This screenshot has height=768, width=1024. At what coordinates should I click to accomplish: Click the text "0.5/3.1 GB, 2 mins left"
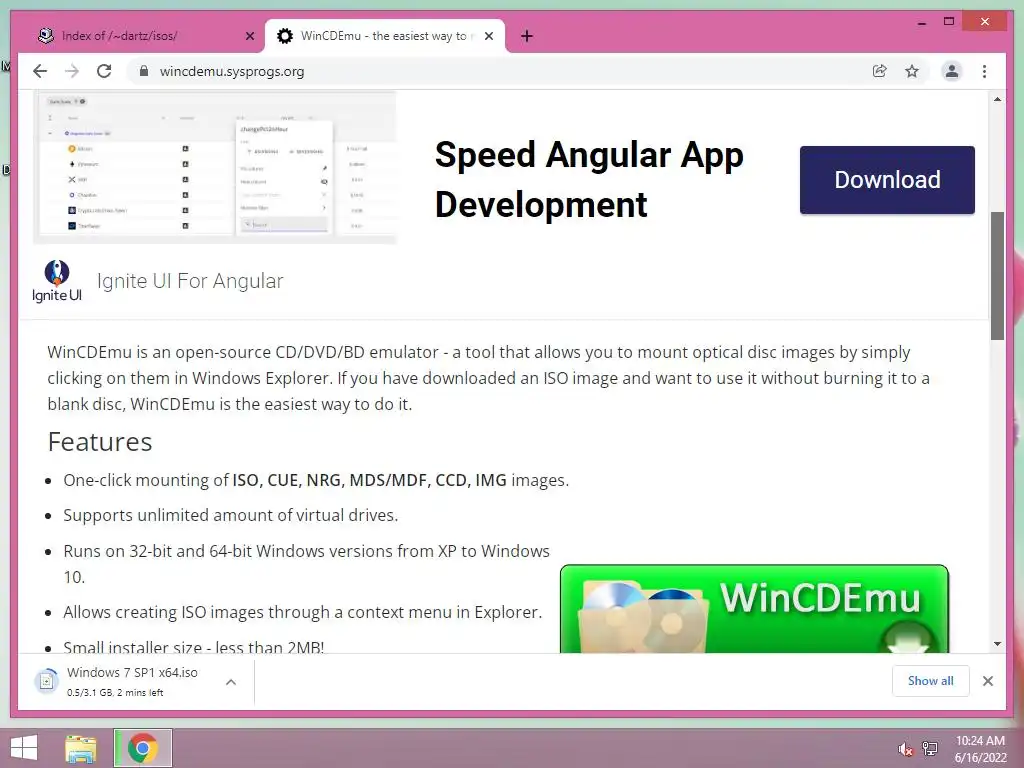coord(115,692)
